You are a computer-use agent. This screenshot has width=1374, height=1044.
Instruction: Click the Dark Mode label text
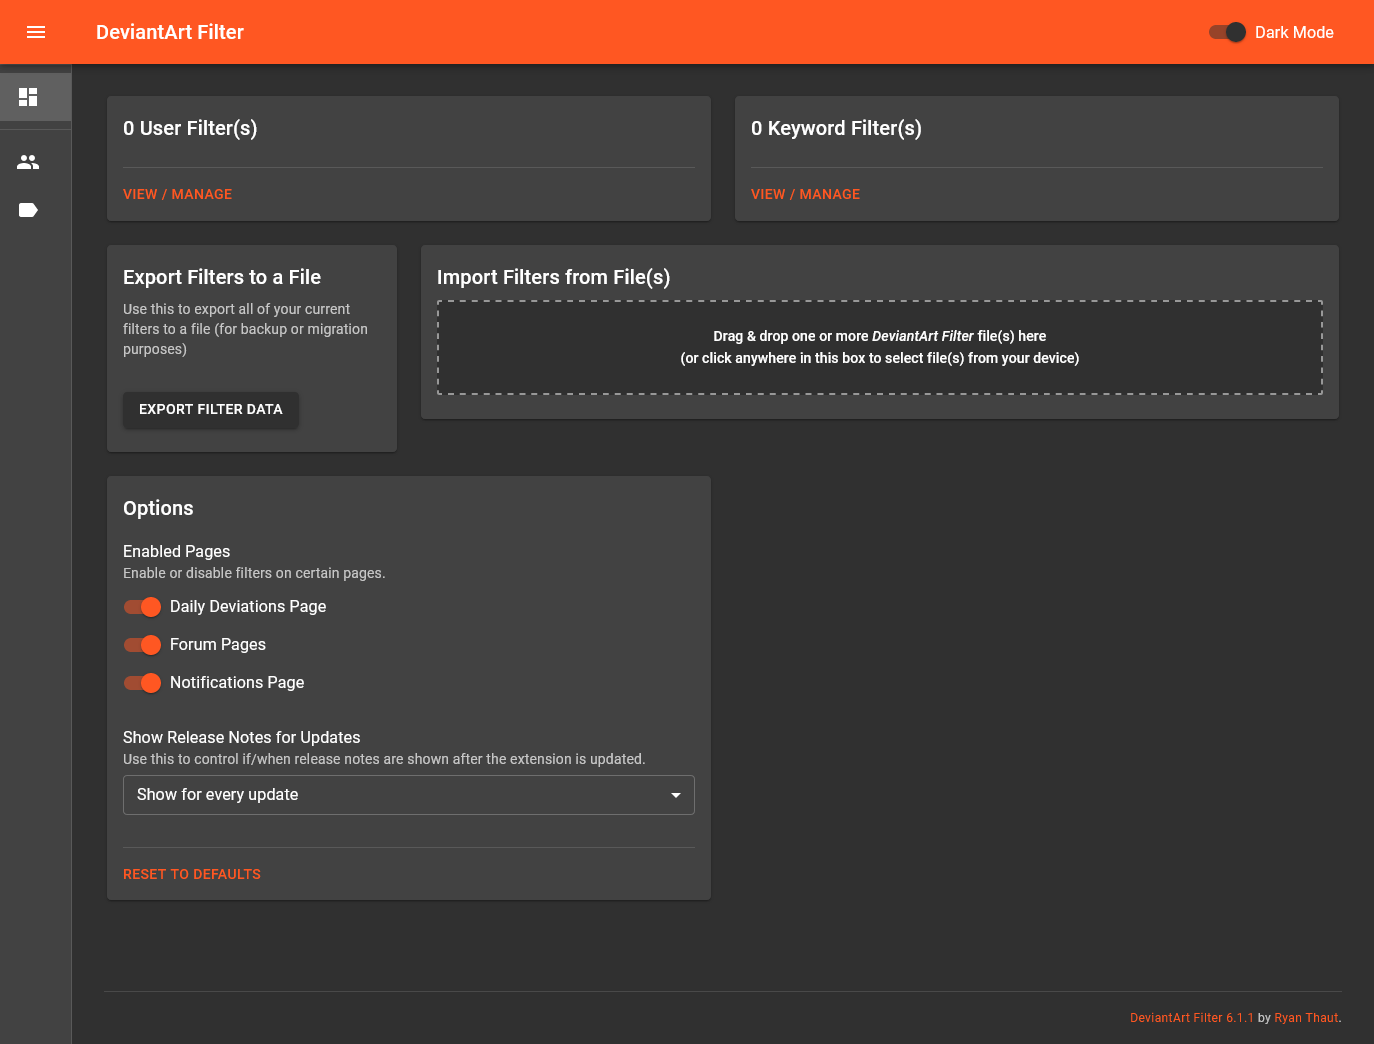pyautogui.click(x=1294, y=32)
